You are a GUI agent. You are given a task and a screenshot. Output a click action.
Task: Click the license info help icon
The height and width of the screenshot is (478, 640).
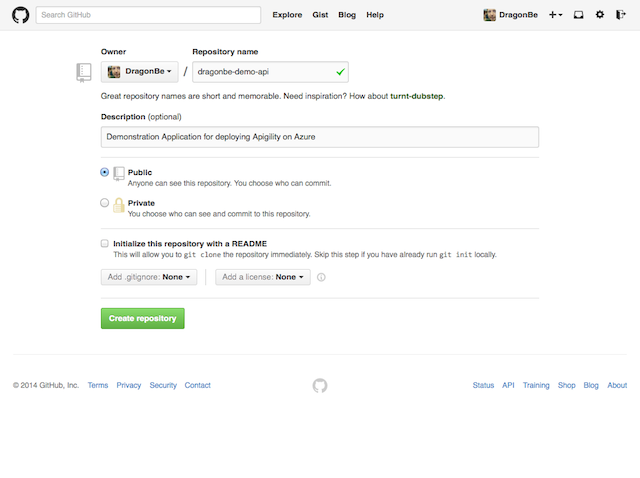pyautogui.click(x=321, y=277)
